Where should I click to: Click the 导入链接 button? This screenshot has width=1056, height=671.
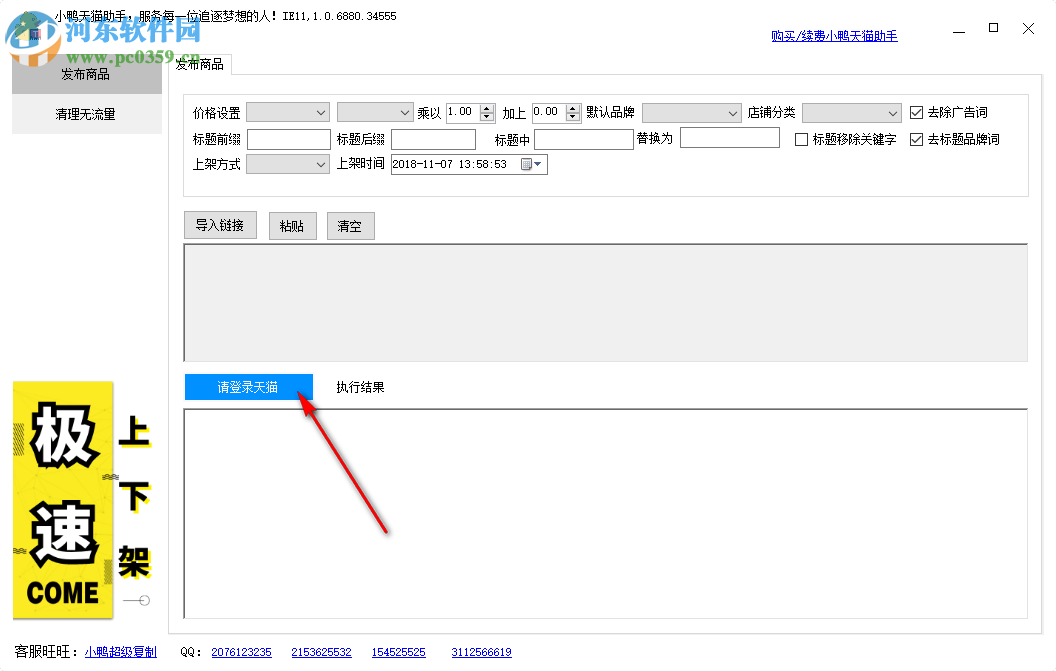220,225
